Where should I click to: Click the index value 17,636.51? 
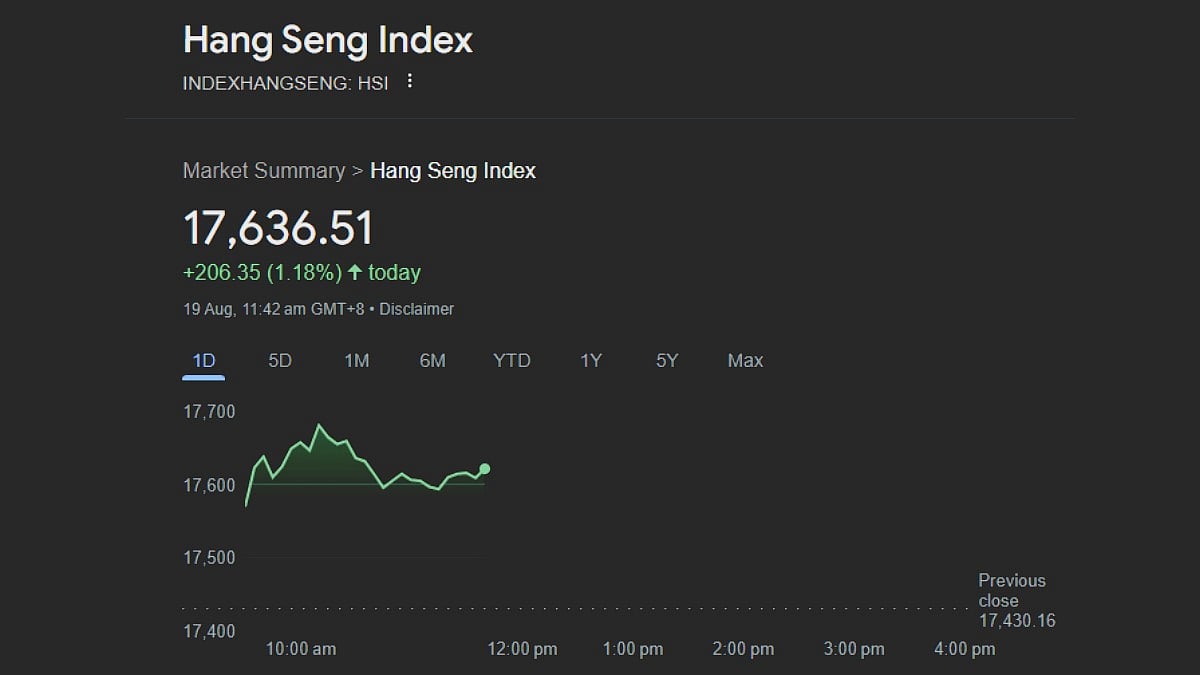pos(278,228)
